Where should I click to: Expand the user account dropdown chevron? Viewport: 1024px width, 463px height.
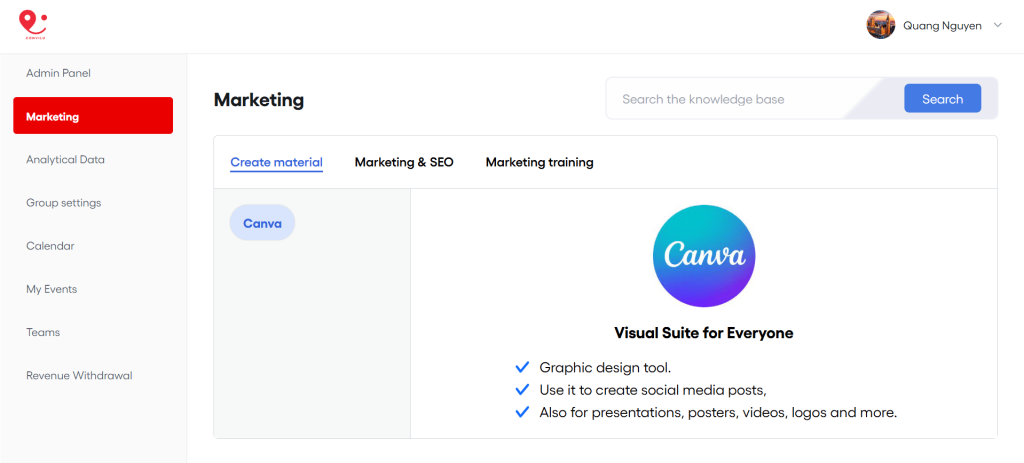click(x=997, y=25)
